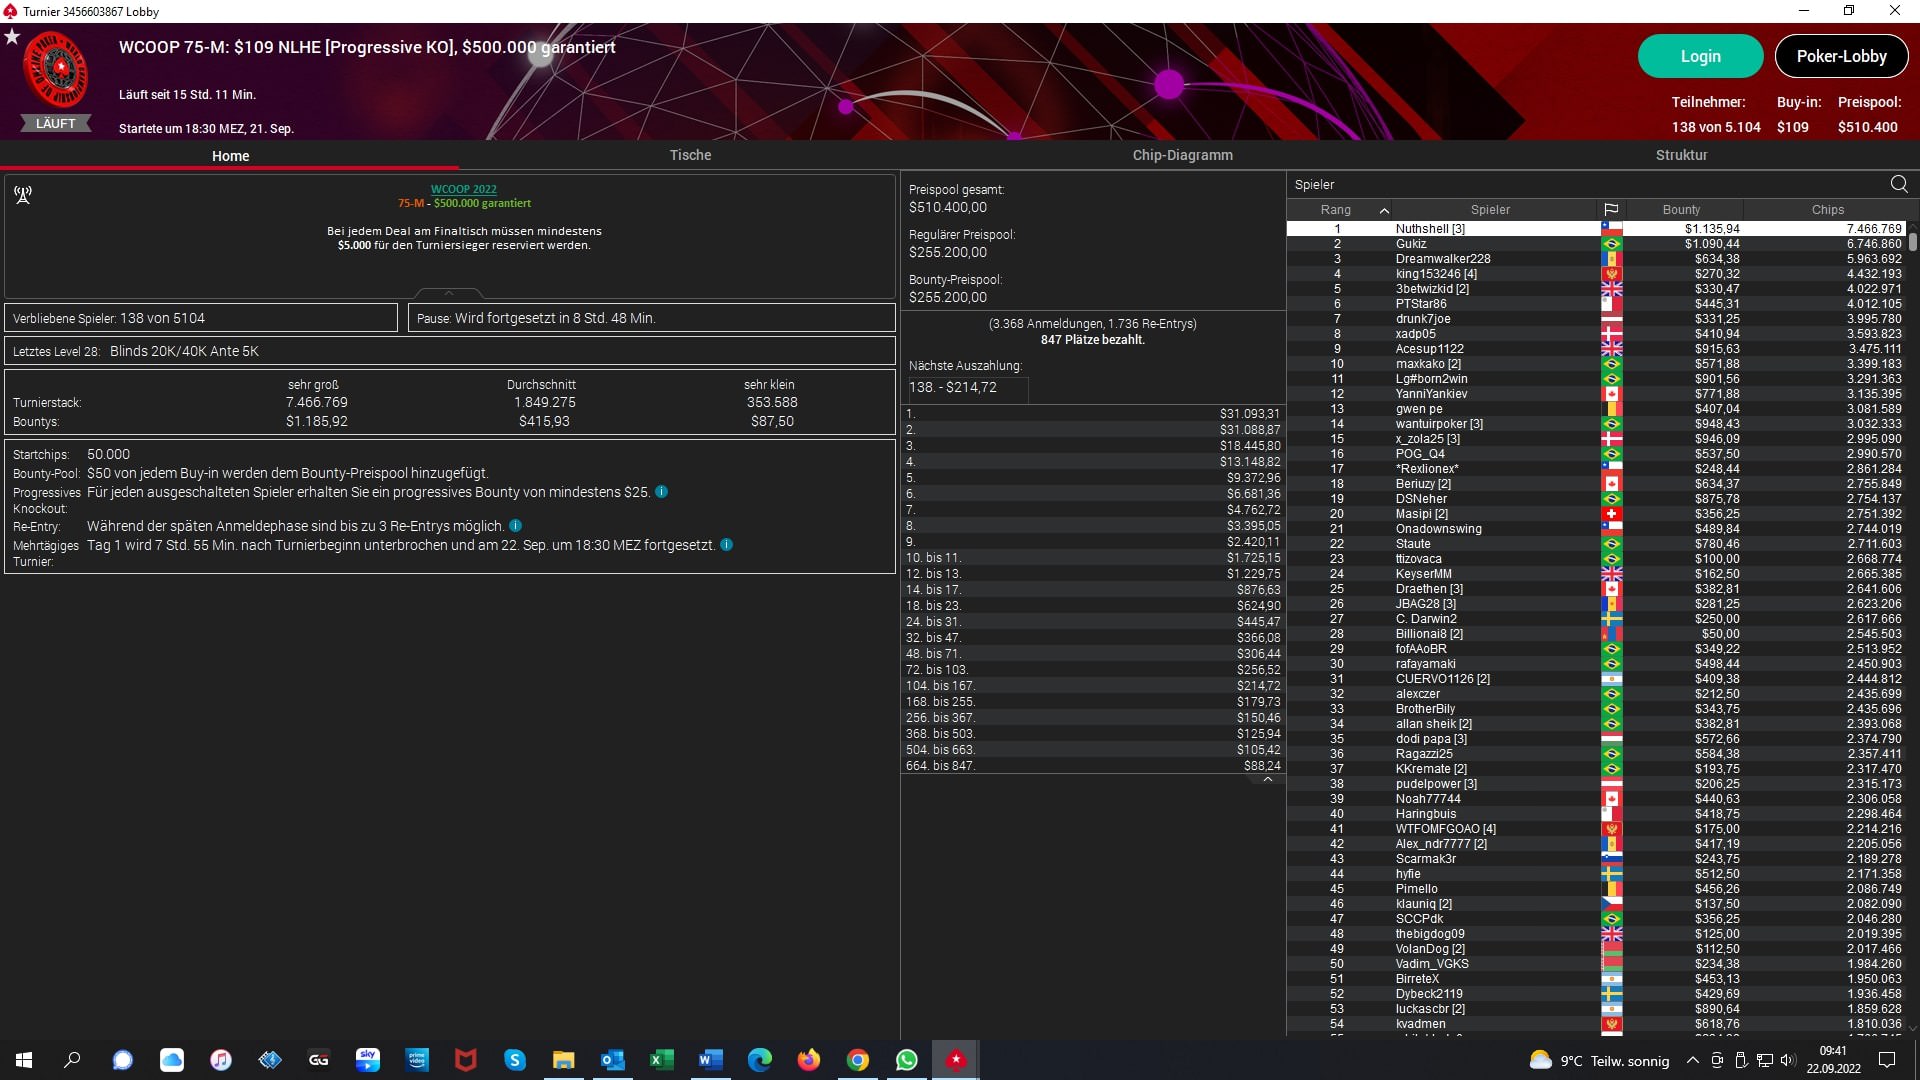1920x1080 pixels.
Task: Select player row PTStar86
Action: pos(1595,304)
